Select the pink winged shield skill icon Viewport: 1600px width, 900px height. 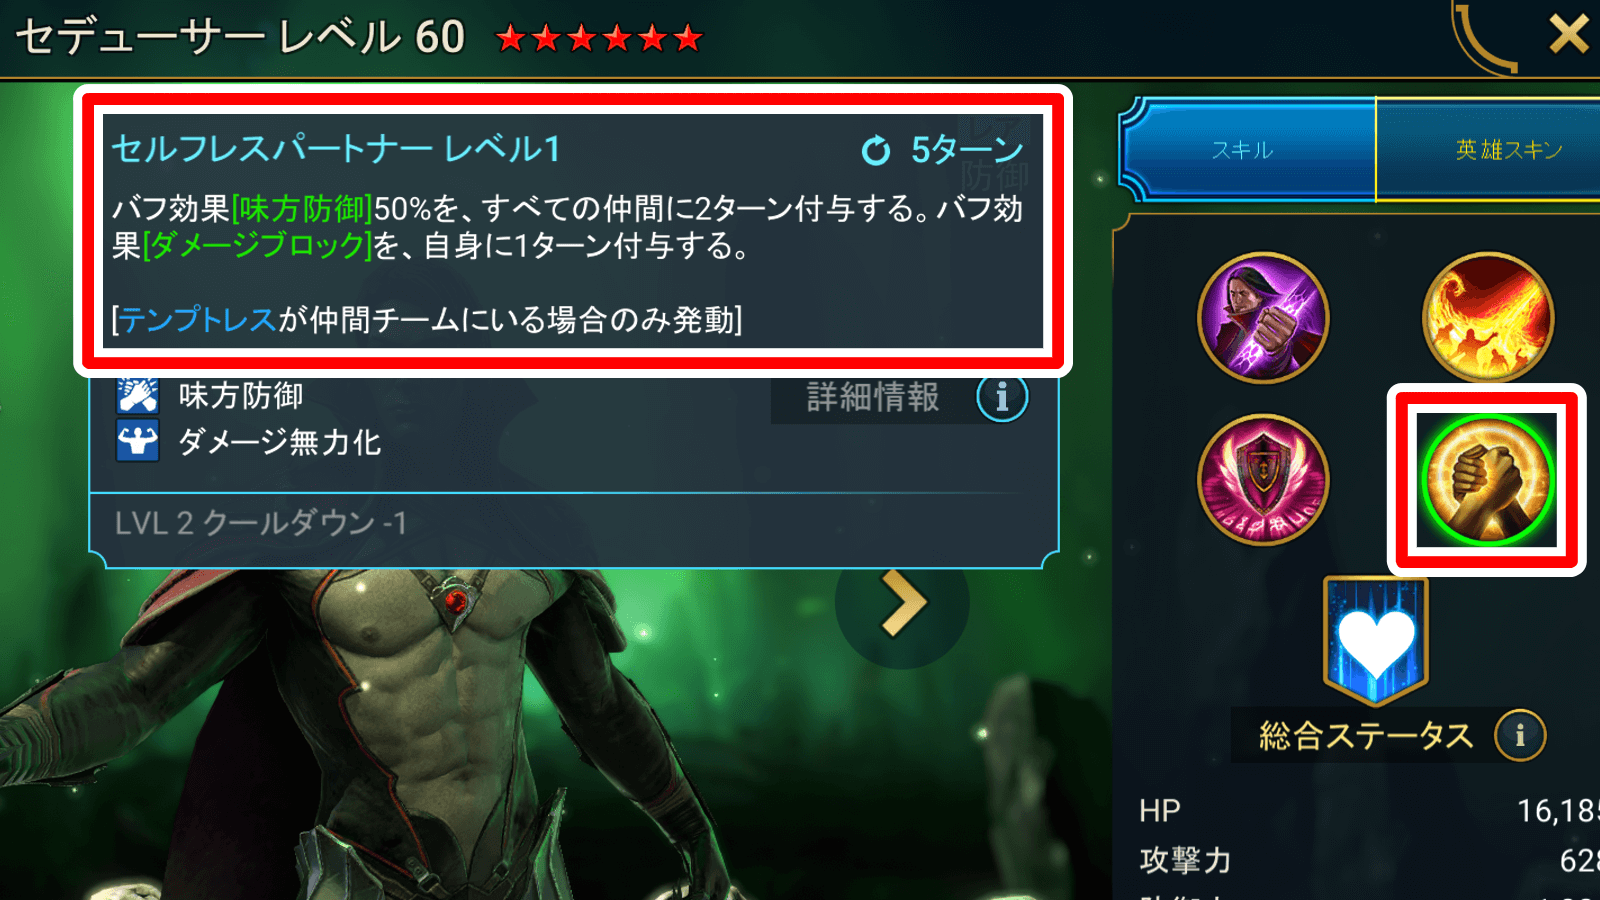[1263, 480]
